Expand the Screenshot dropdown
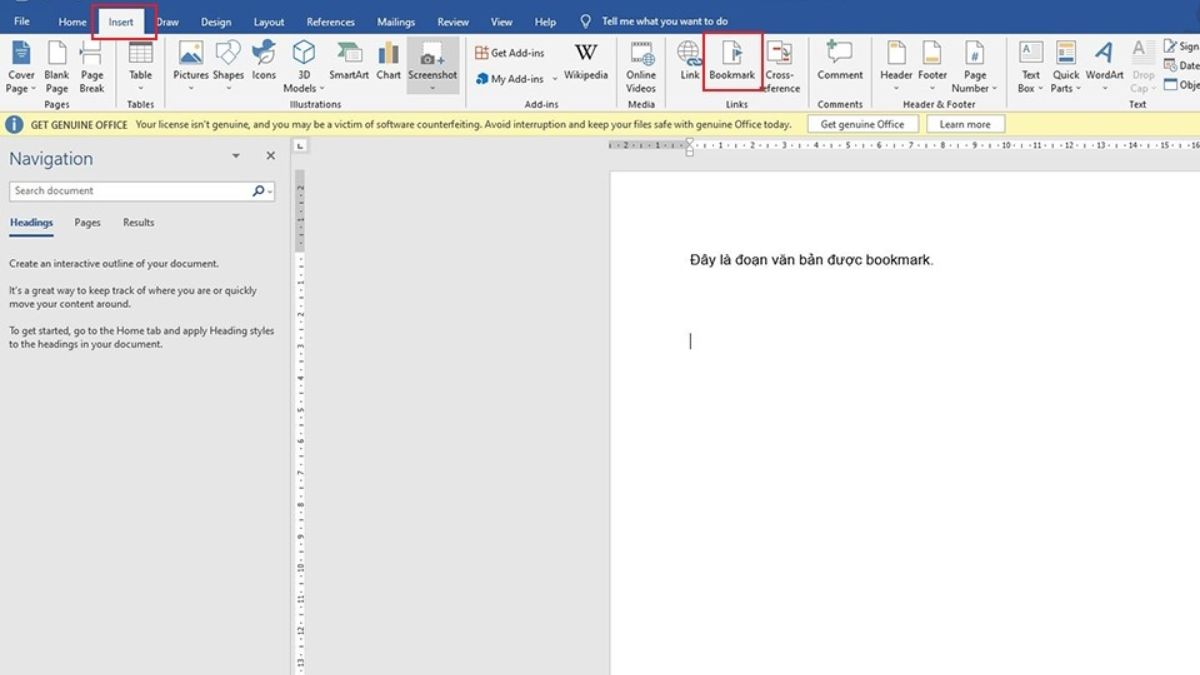1200x675 pixels. click(x=432, y=88)
